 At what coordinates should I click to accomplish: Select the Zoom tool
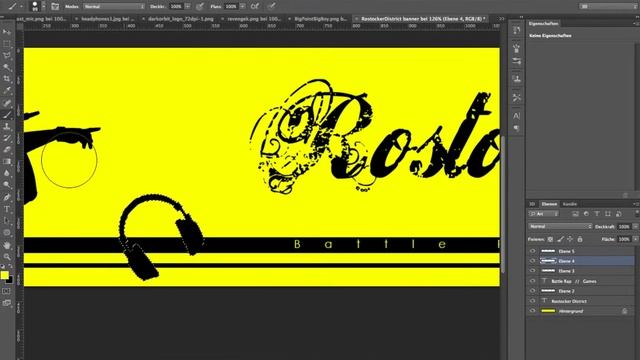pos(7,257)
